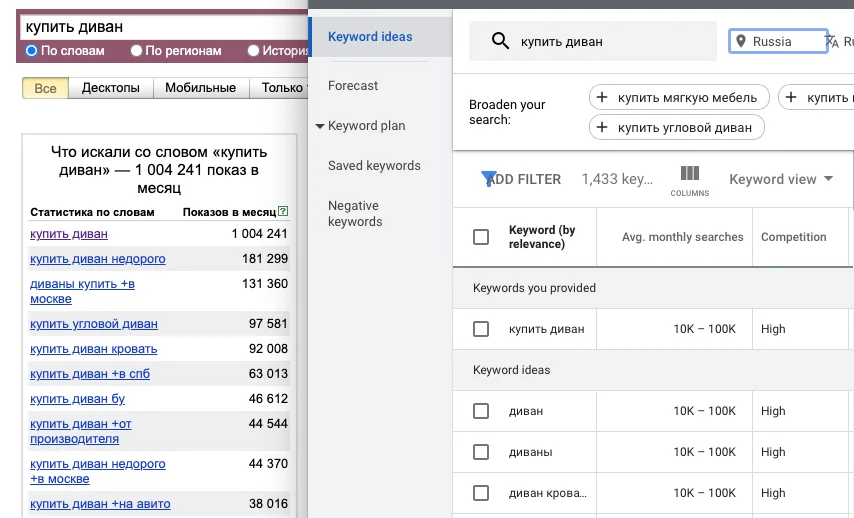The image size is (854, 518).
Task: Switch to the Десктопы tab
Action: [x=111, y=88]
